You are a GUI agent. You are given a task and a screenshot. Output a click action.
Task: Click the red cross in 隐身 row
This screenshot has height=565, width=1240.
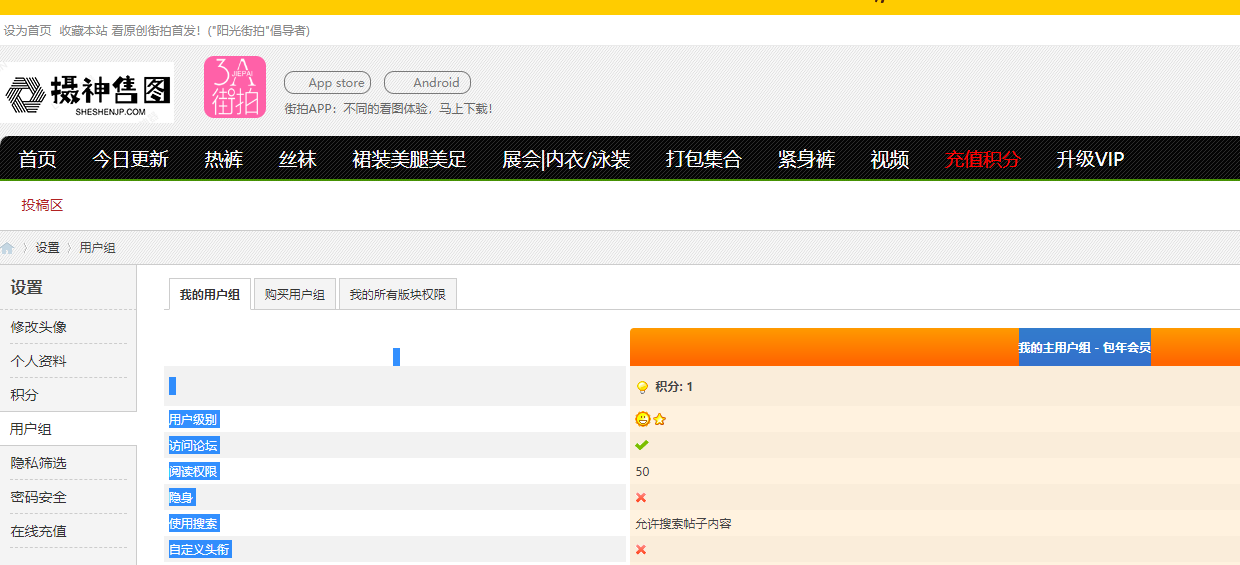click(641, 497)
